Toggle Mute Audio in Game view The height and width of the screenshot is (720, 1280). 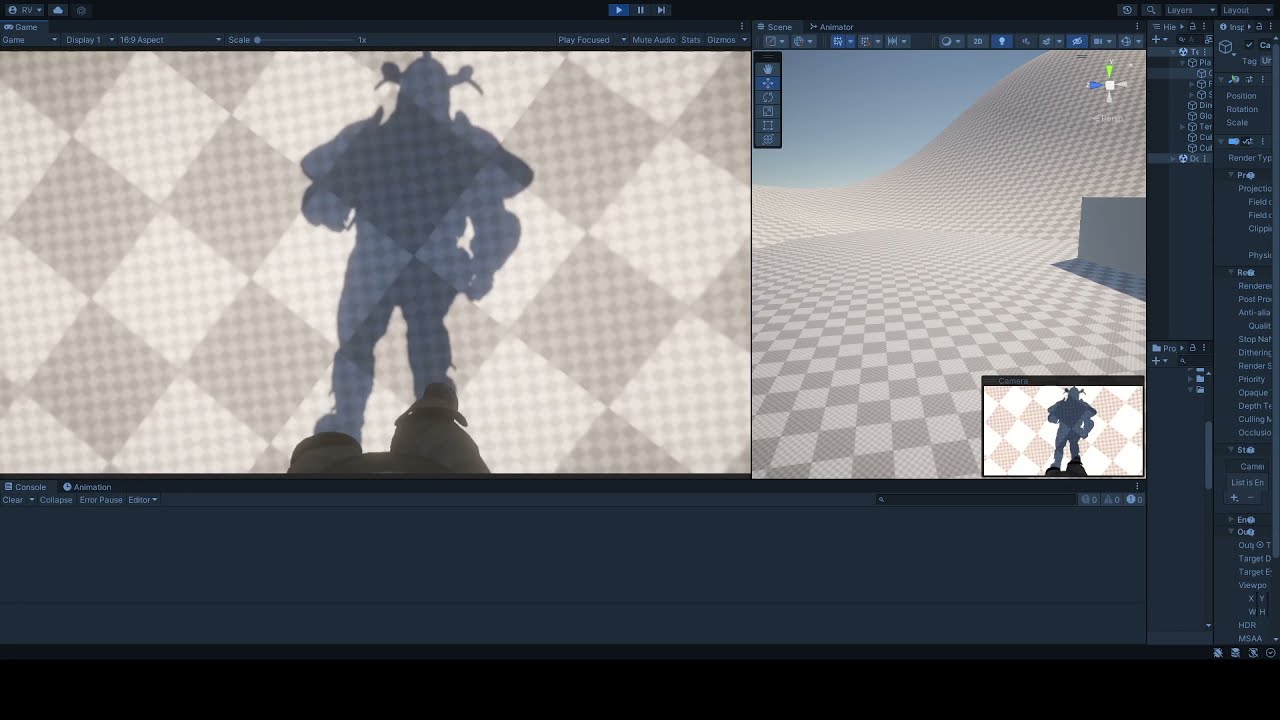point(653,40)
